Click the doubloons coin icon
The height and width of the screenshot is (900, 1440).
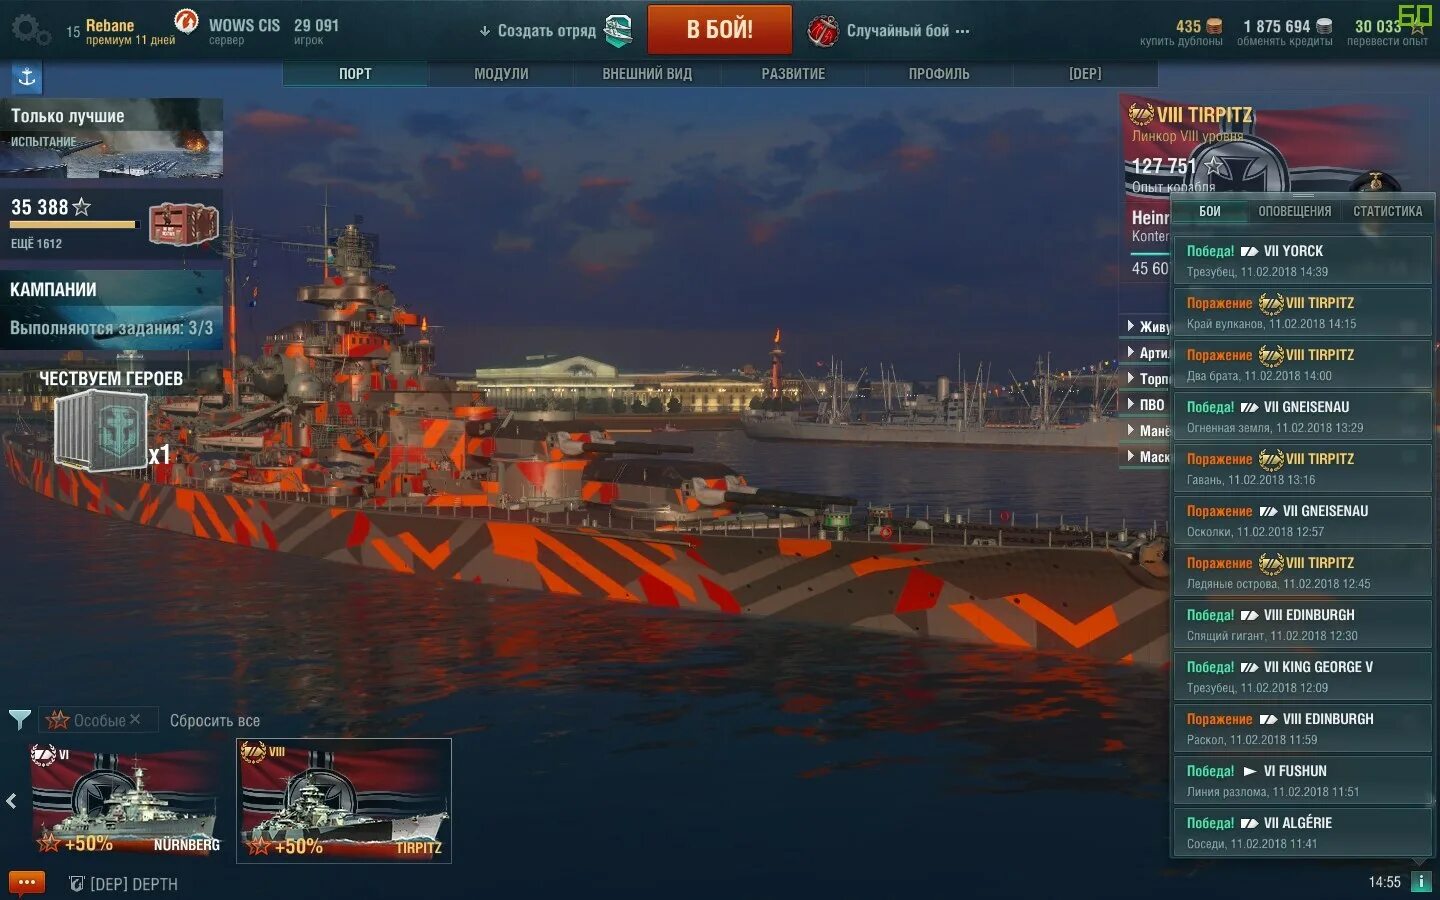(x=1214, y=26)
